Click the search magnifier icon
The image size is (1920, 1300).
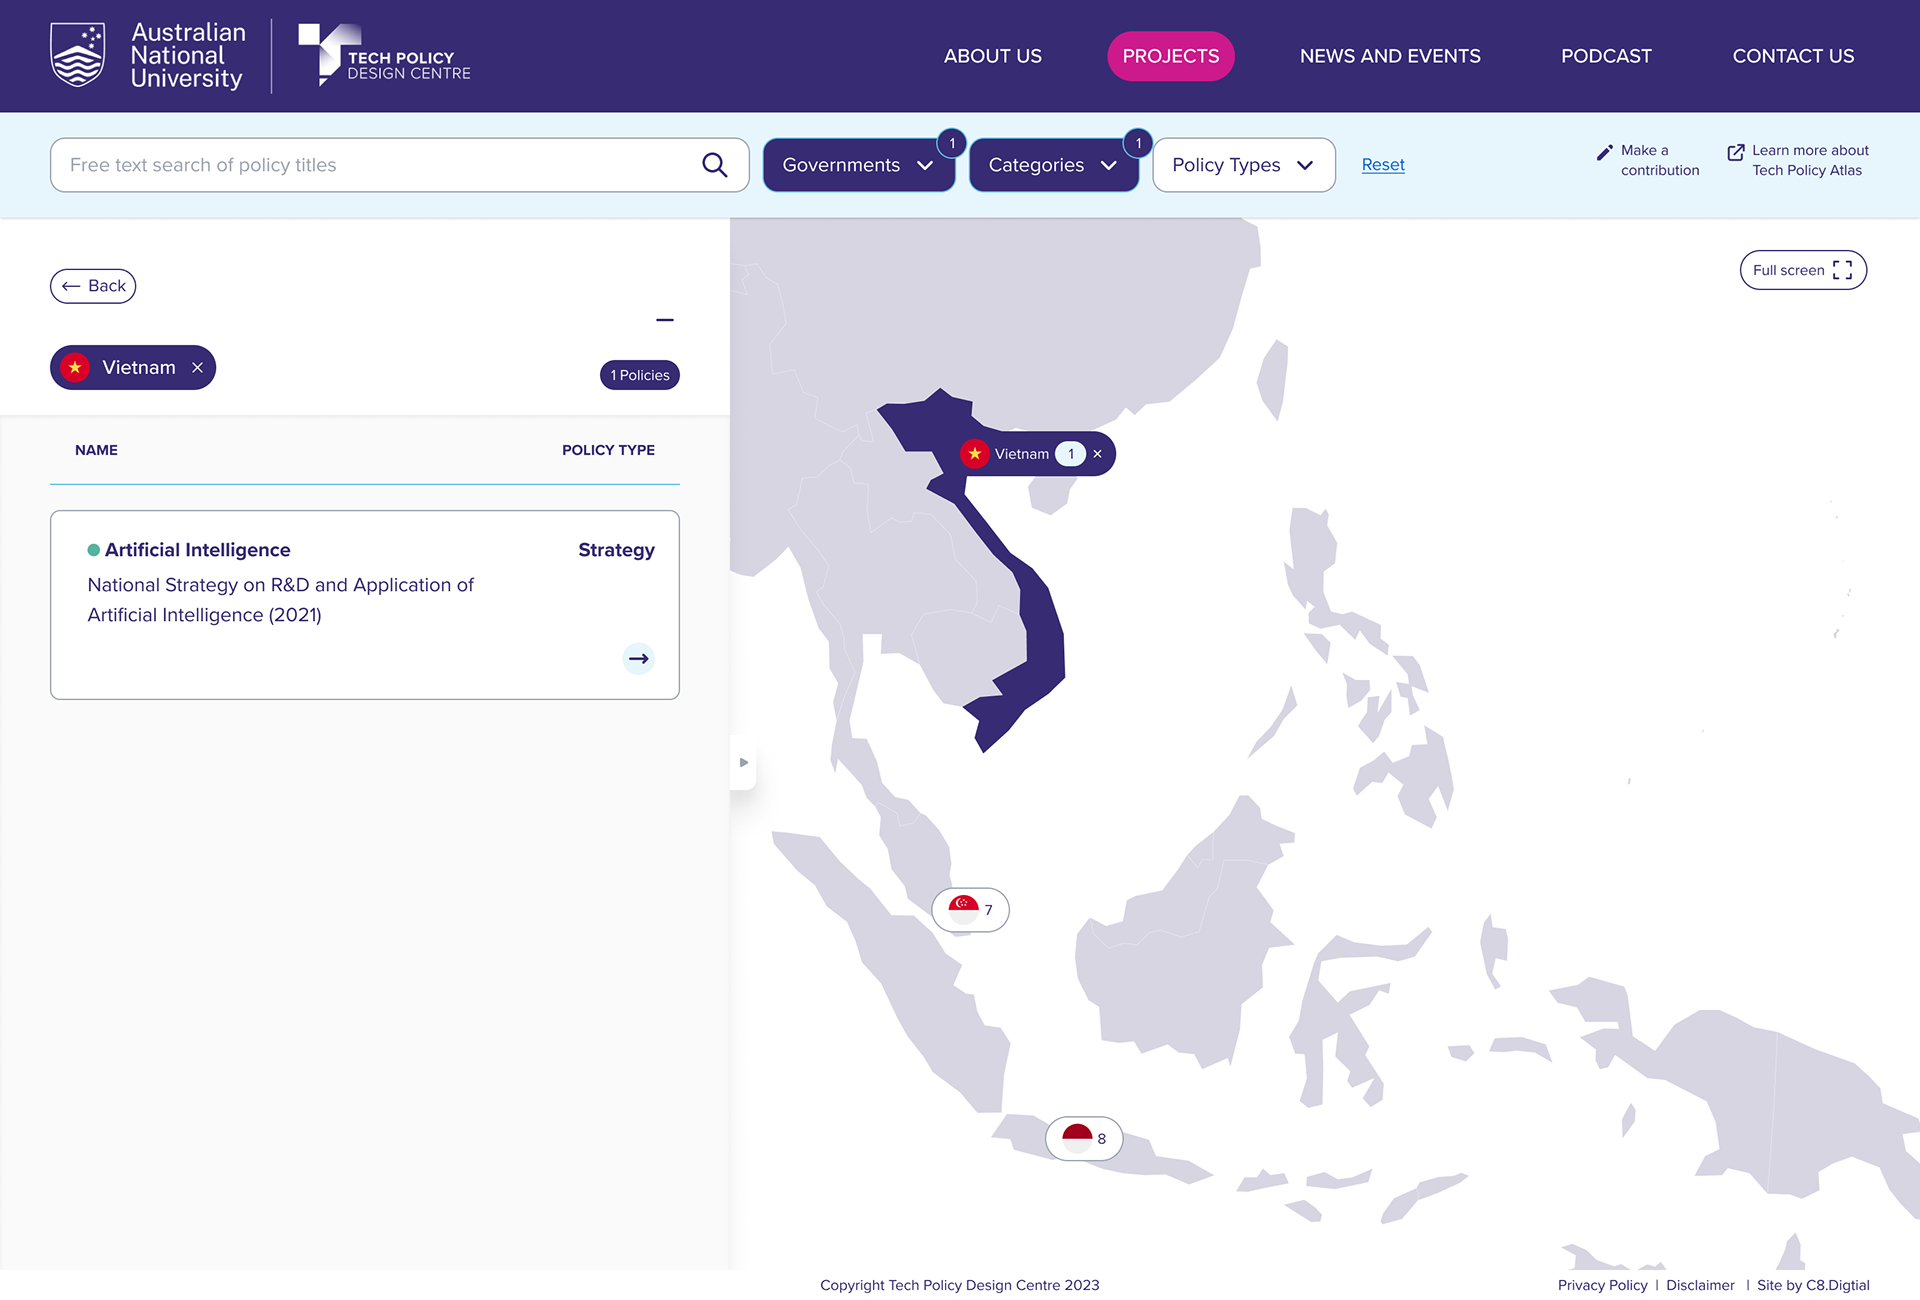coord(714,165)
